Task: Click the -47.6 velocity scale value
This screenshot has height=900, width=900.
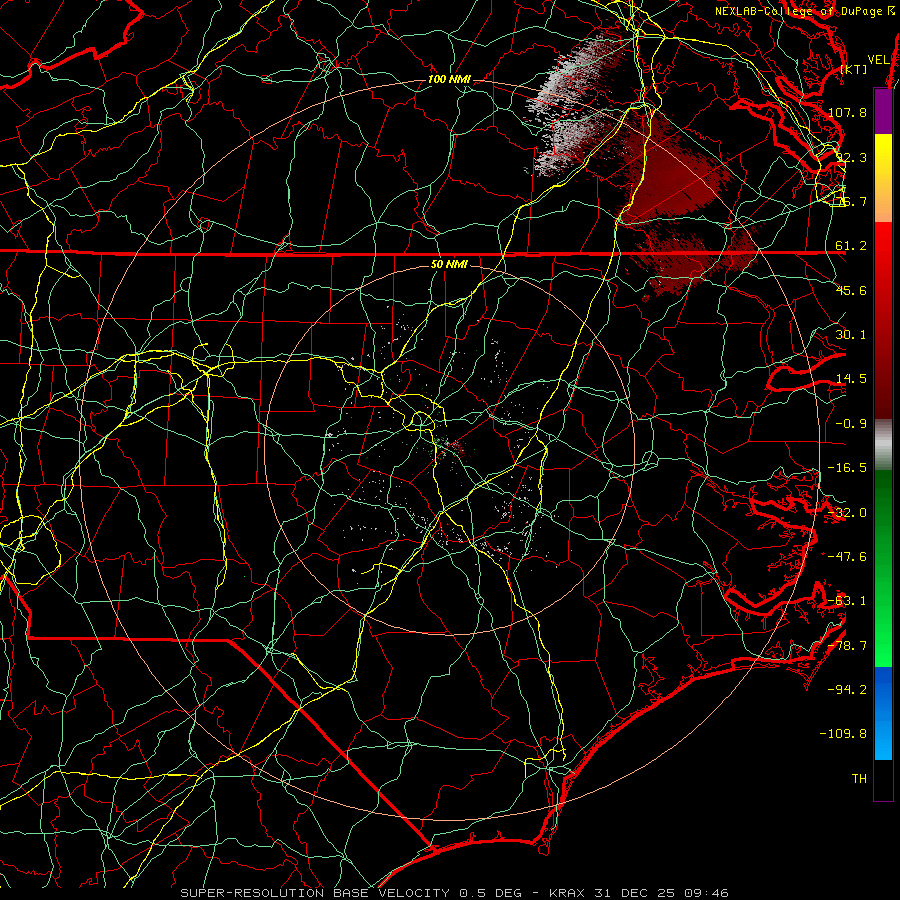Action: [x=848, y=557]
